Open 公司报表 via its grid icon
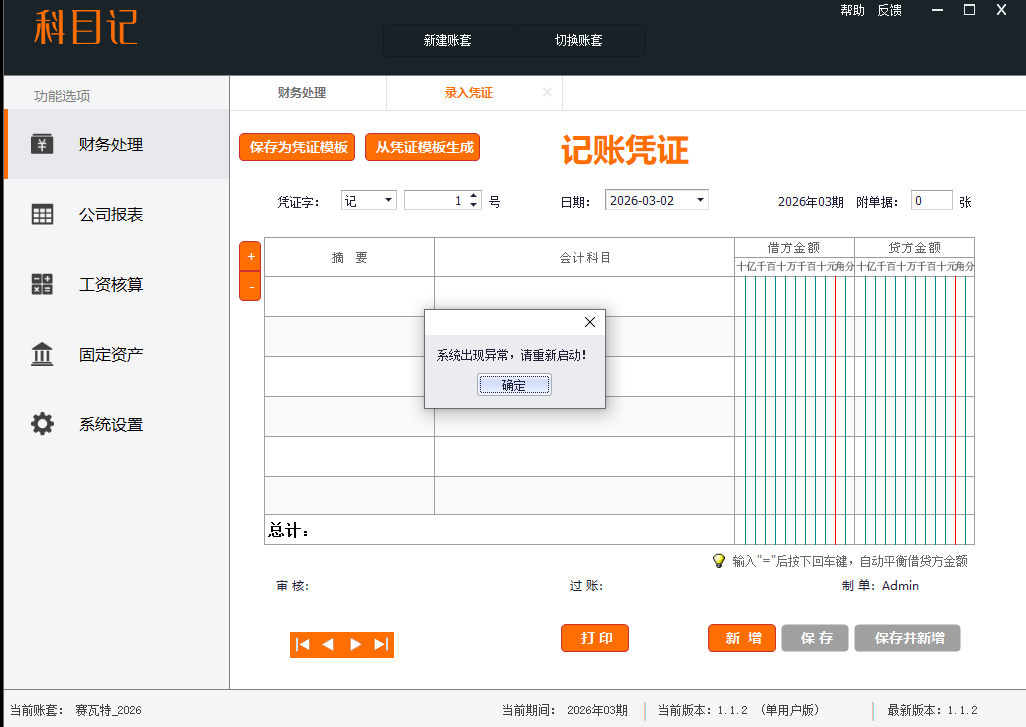 [42, 215]
